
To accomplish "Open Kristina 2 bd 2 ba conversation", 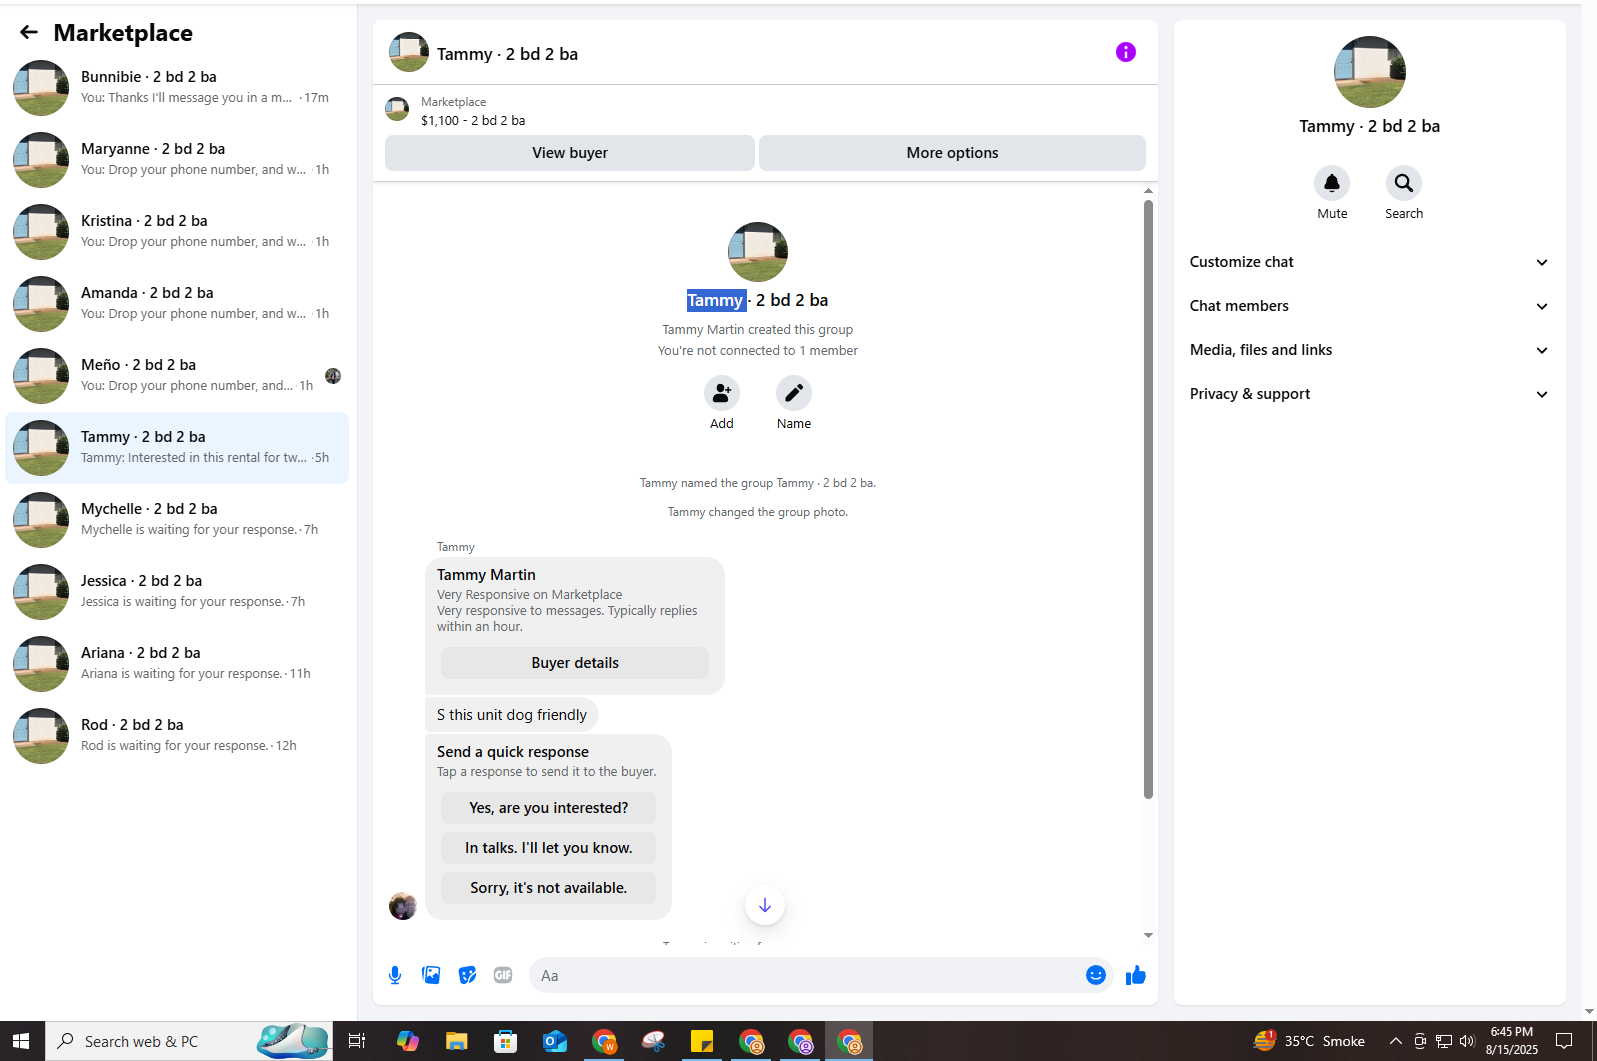I will tap(177, 232).
